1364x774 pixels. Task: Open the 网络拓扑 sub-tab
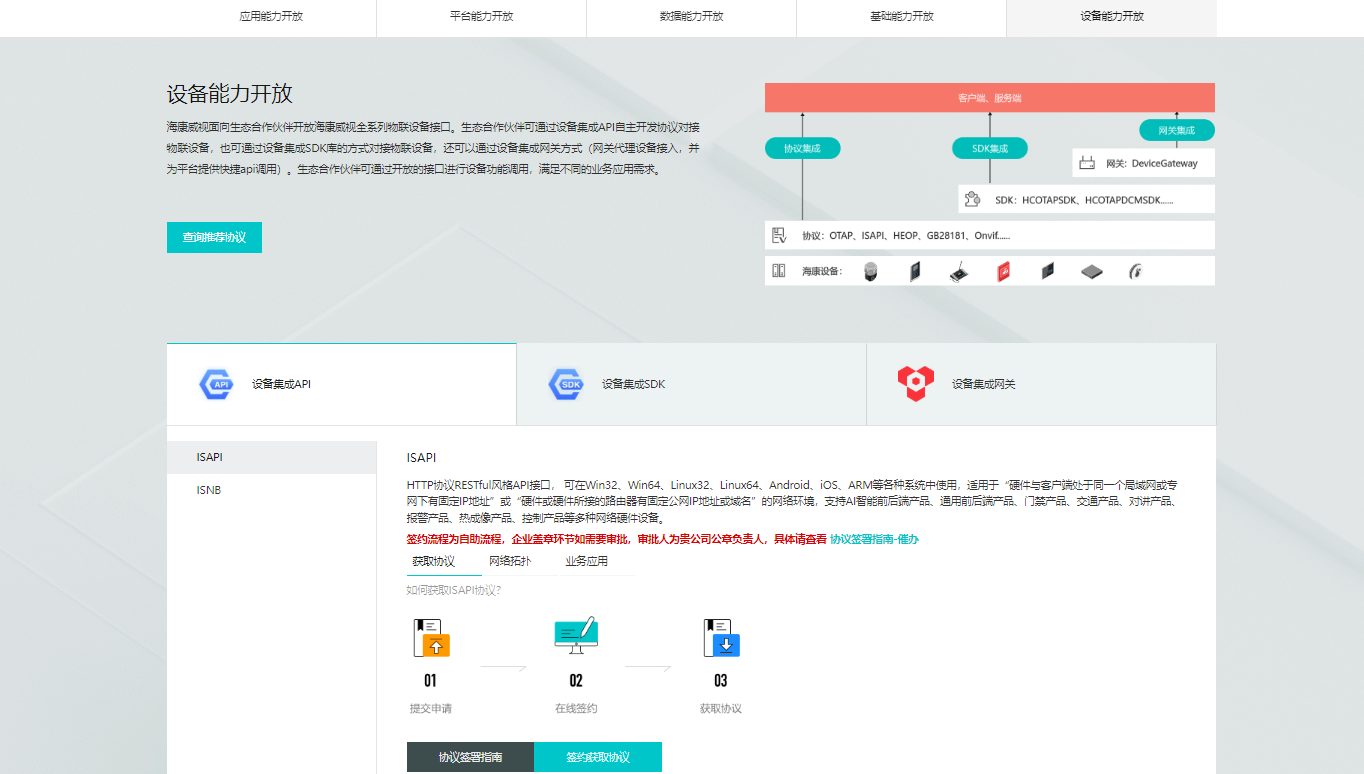click(x=510, y=561)
